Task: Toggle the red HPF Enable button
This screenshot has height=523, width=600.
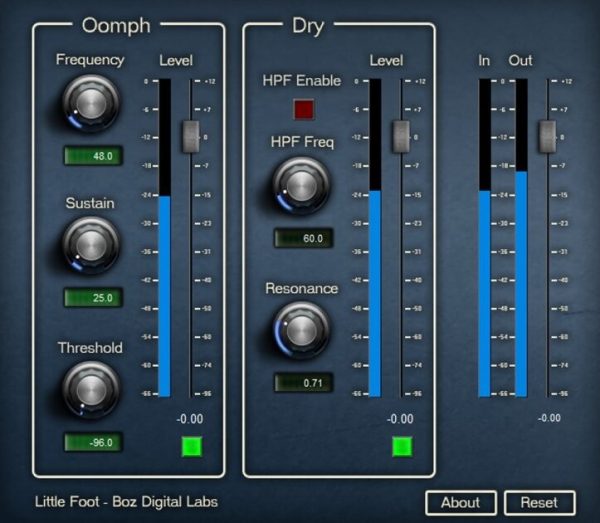Action: pos(304,109)
